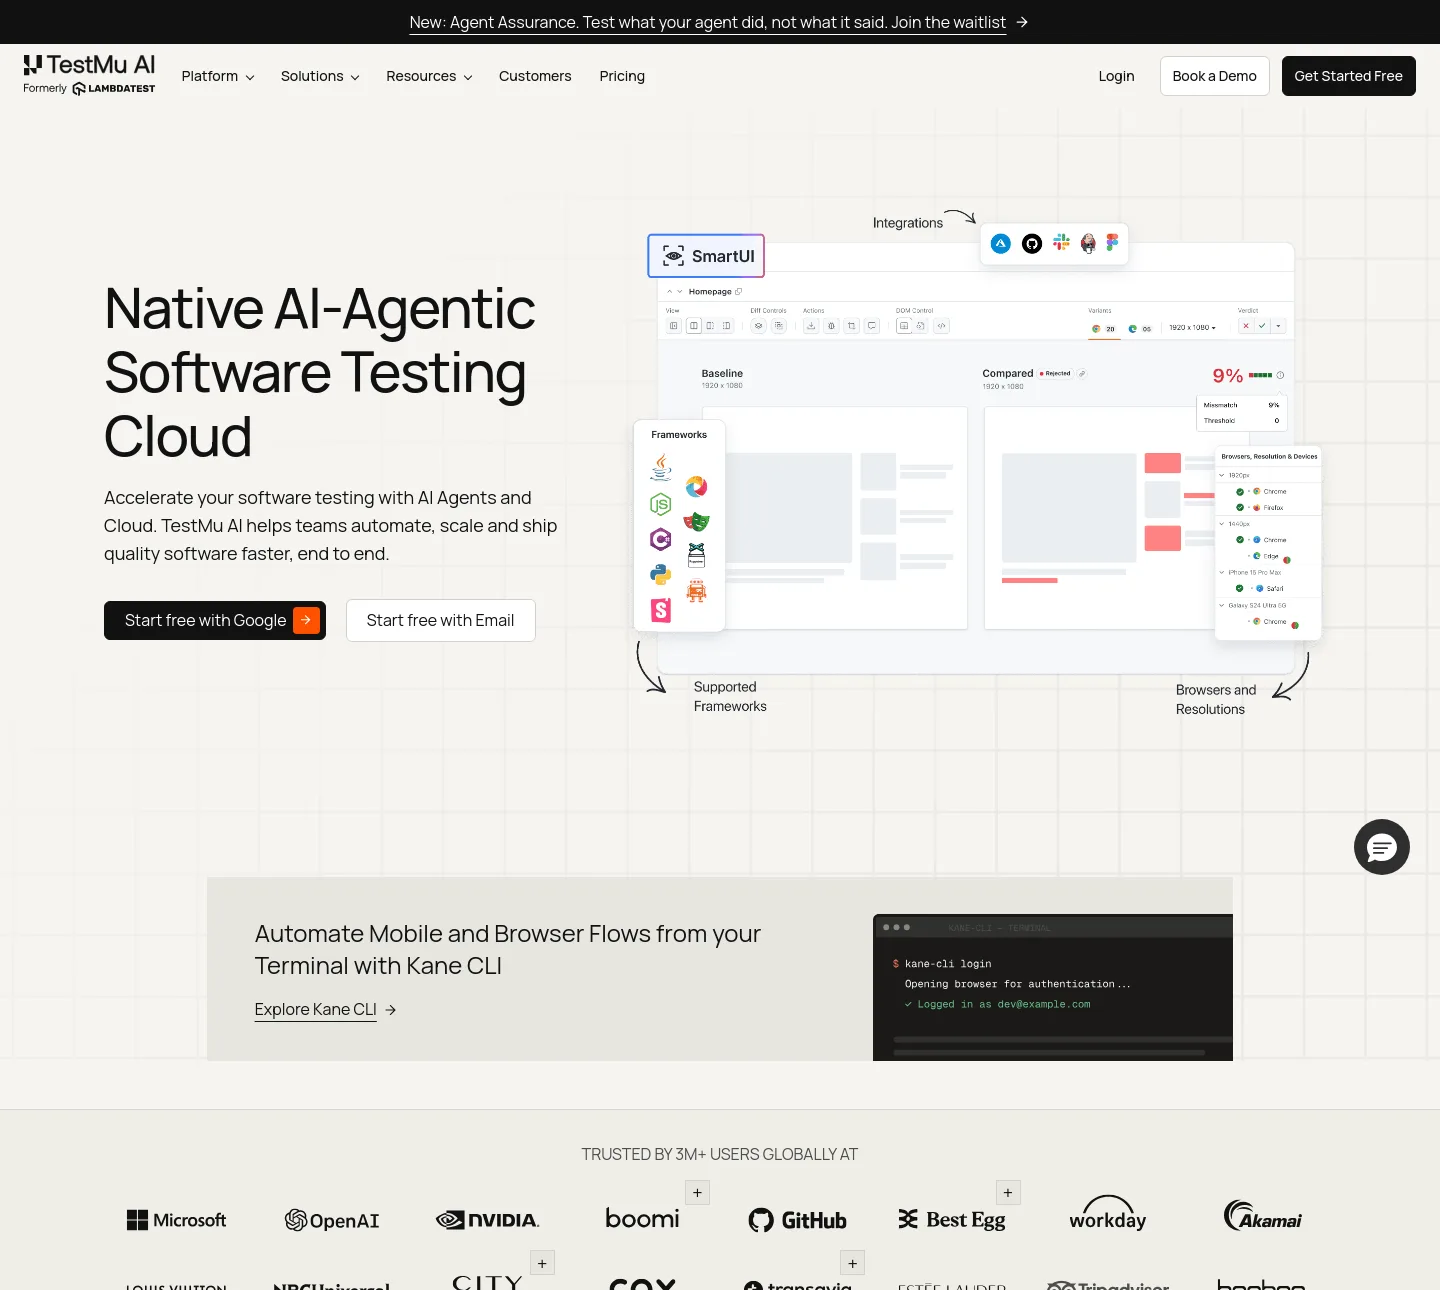
Task: Click the plus icon above Best Egg
Action: (x=1008, y=1192)
